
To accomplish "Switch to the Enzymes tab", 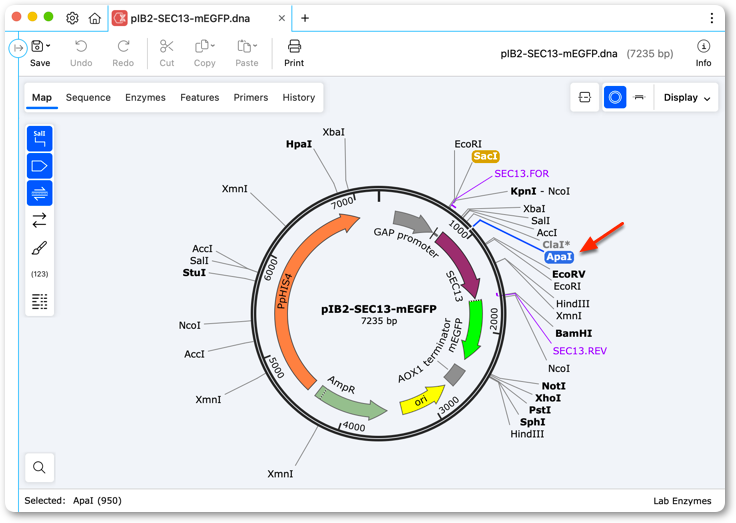I will [146, 98].
